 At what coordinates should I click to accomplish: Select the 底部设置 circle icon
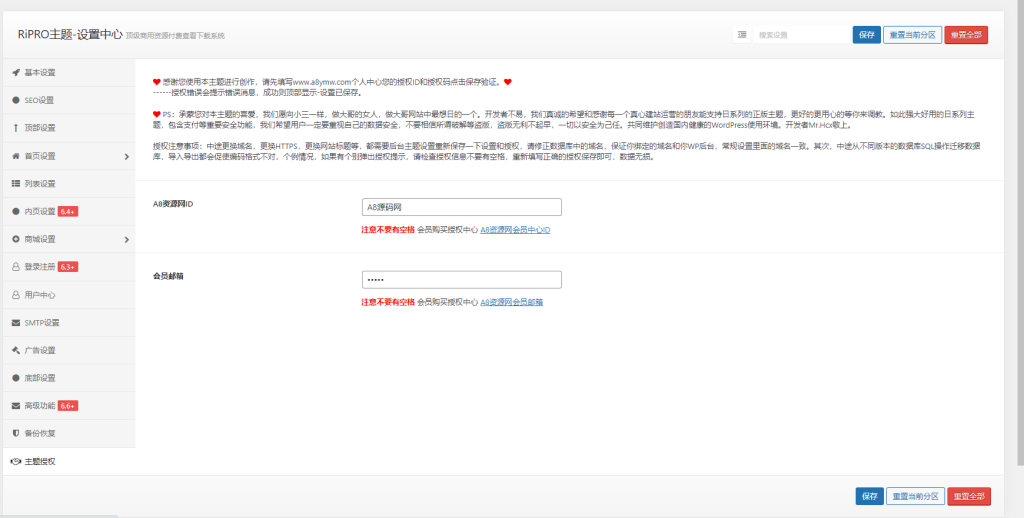16,378
